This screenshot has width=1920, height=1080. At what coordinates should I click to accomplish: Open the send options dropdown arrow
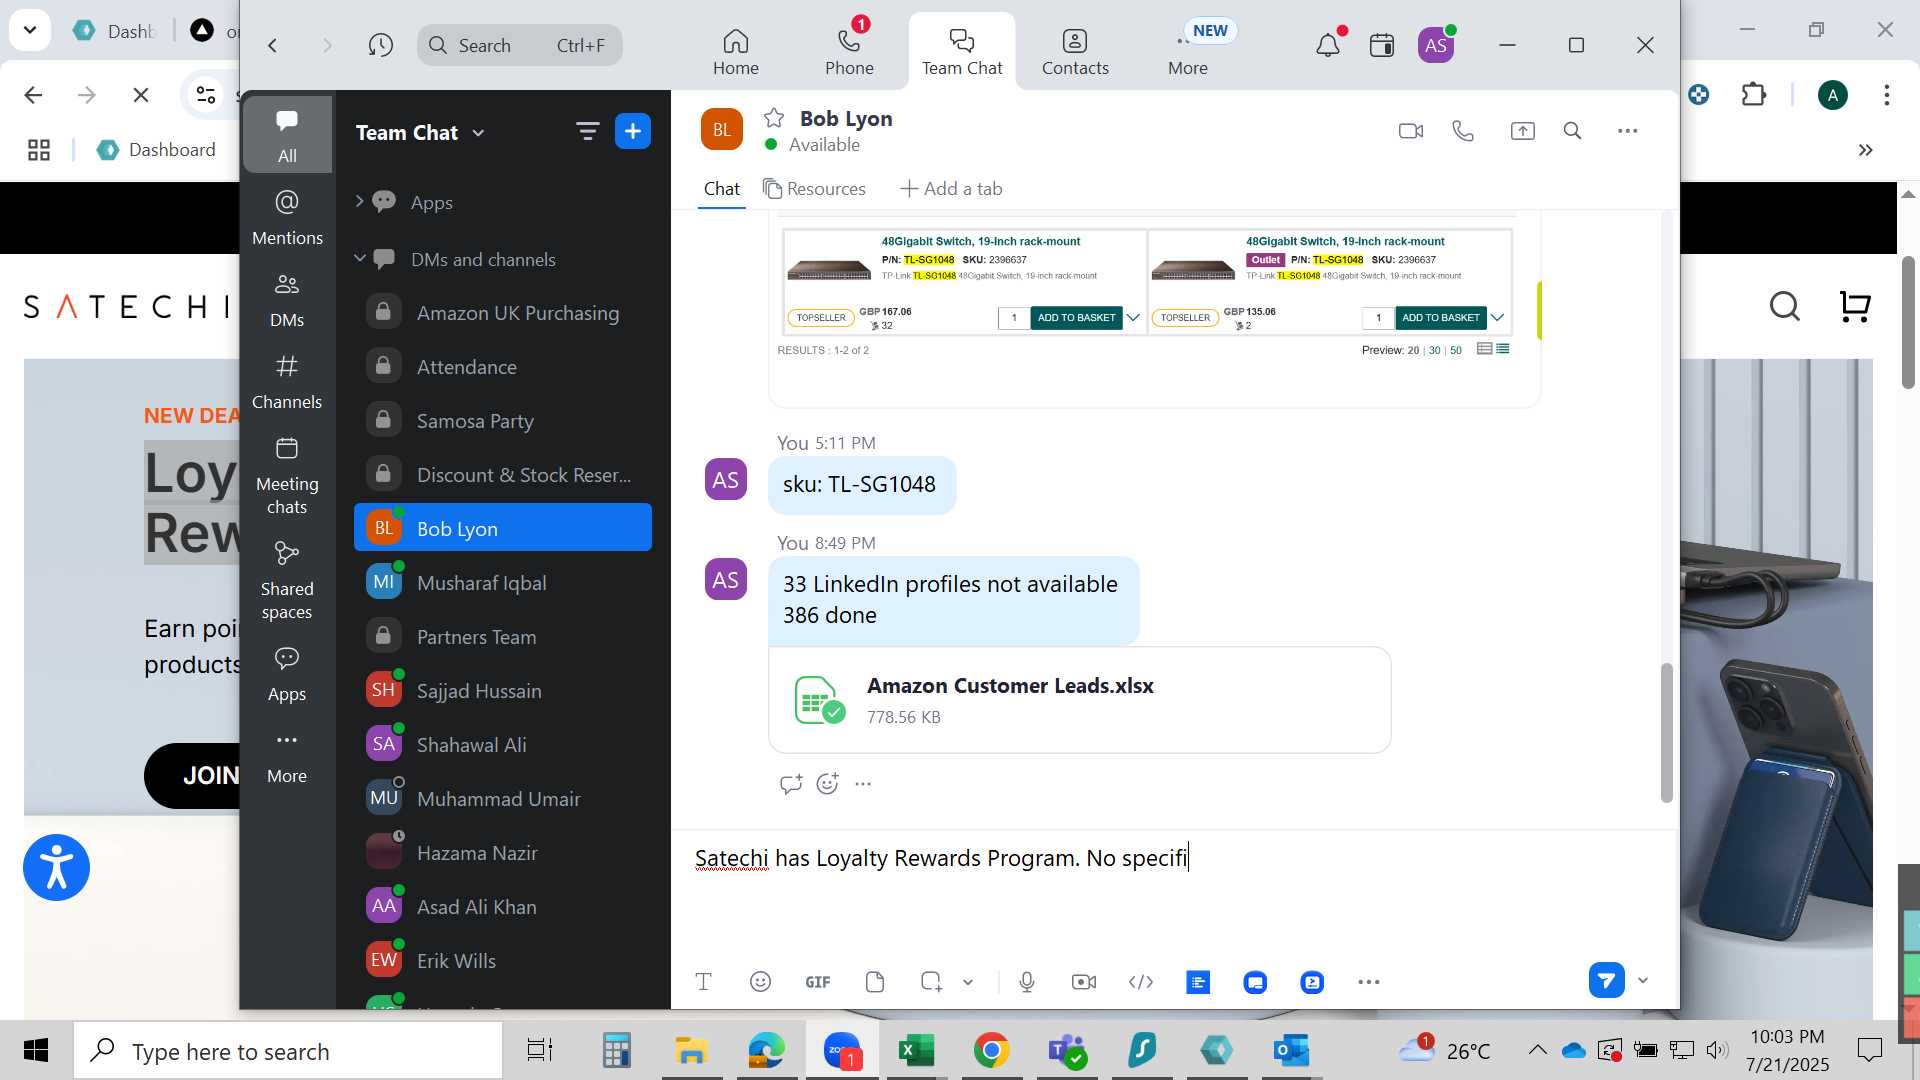(1643, 980)
